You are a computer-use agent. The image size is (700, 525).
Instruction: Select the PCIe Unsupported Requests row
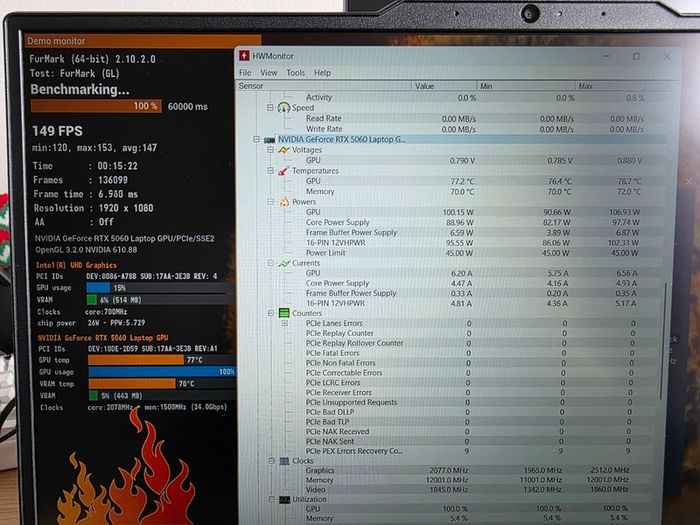pyautogui.click(x=469, y=402)
